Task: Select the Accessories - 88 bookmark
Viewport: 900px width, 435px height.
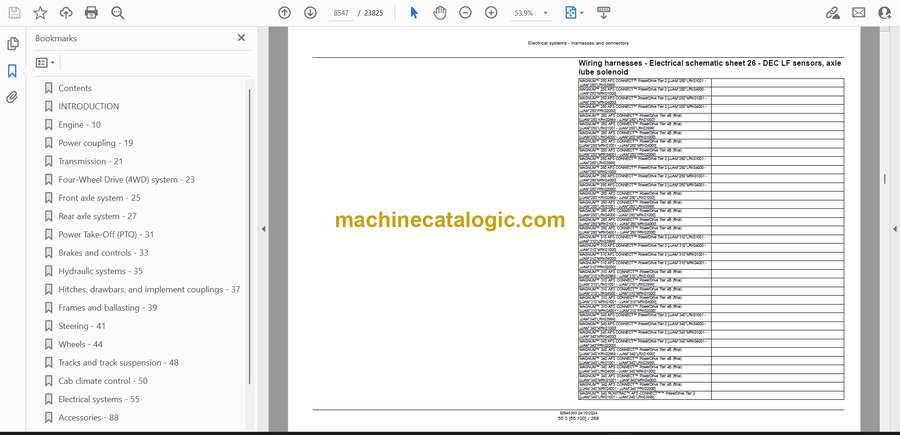Action: point(89,417)
